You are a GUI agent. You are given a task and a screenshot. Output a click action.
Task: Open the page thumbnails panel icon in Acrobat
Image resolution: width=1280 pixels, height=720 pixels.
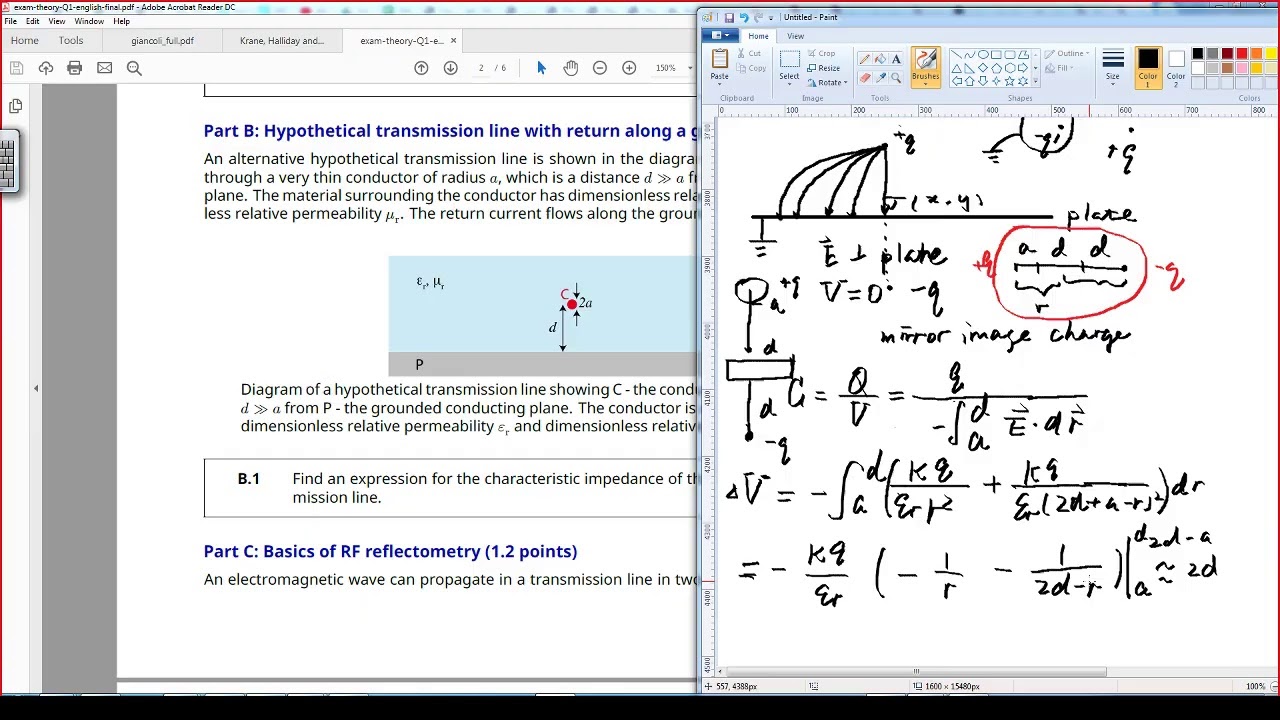(x=15, y=106)
